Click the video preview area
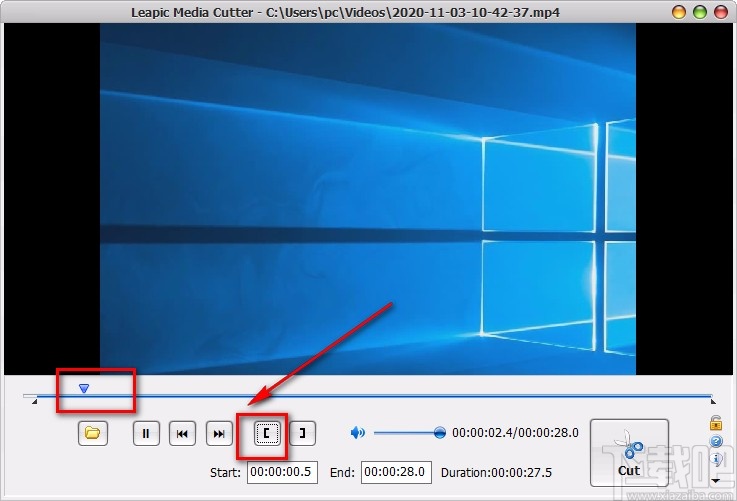The width and height of the screenshot is (737, 501). tap(368, 199)
